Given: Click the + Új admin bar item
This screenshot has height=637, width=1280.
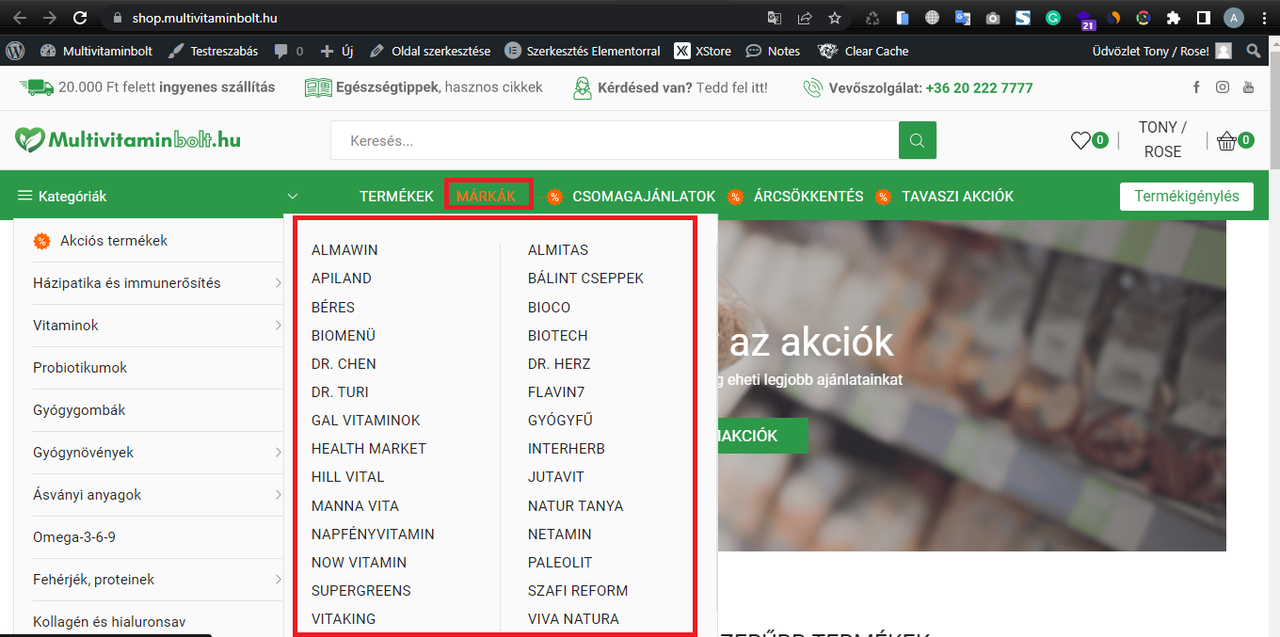Looking at the screenshot, I should click(337, 51).
